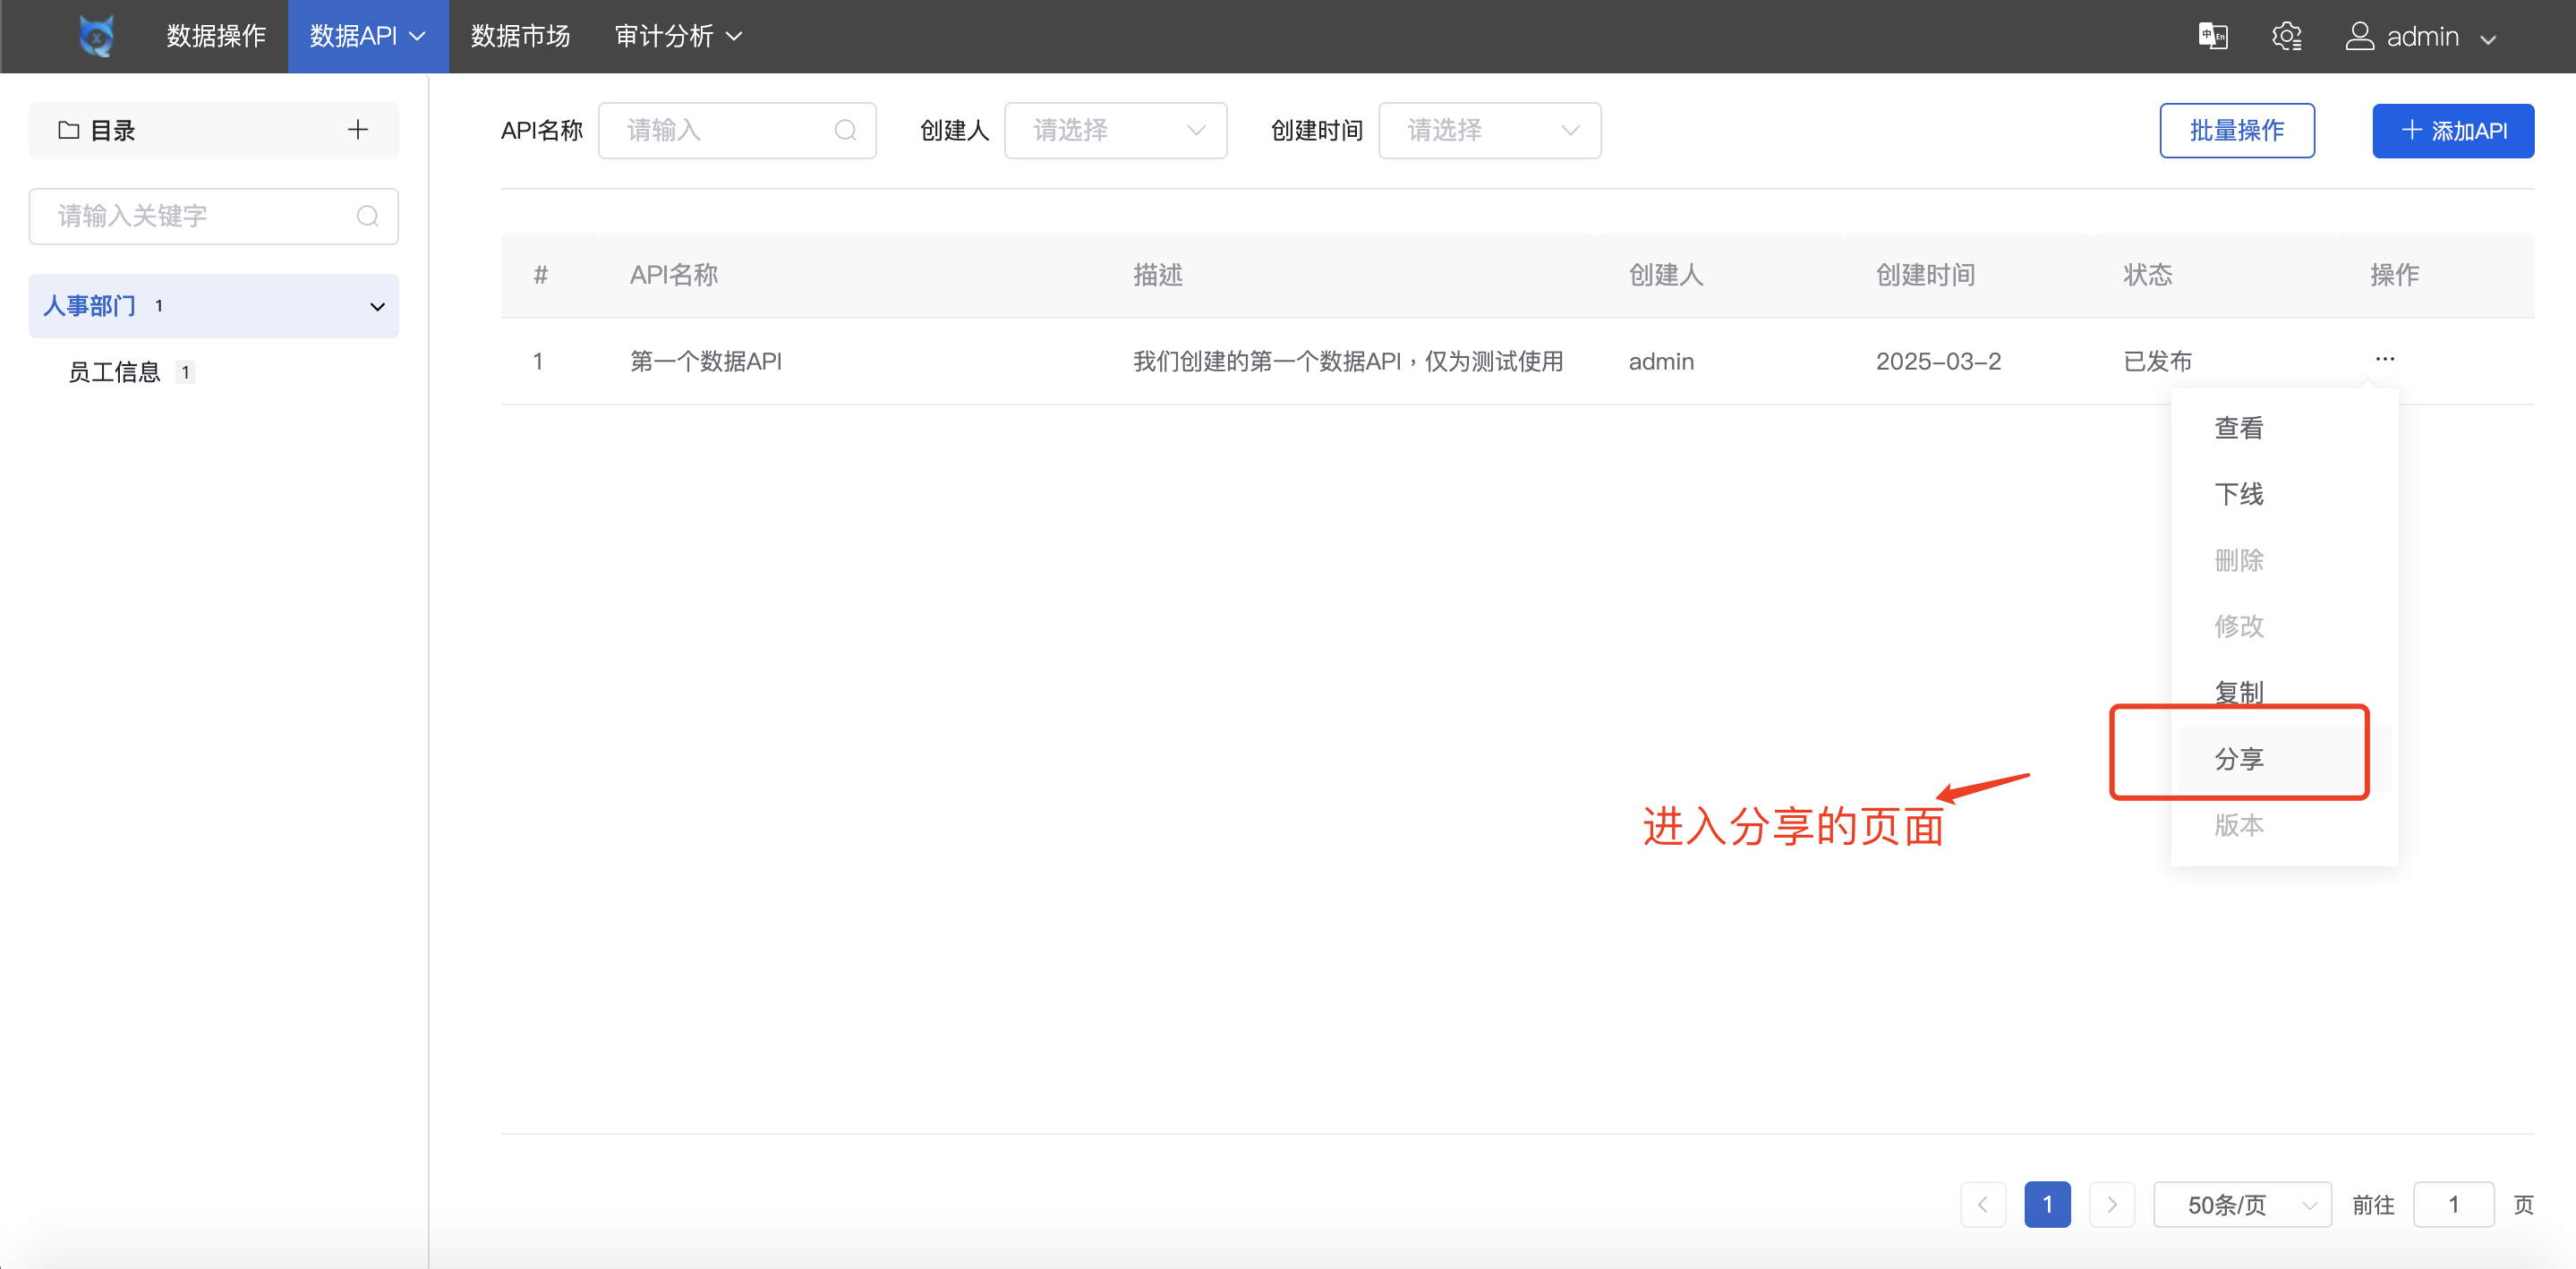Click the folder icon beside 目录
This screenshot has width=2576, height=1269.
68,129
